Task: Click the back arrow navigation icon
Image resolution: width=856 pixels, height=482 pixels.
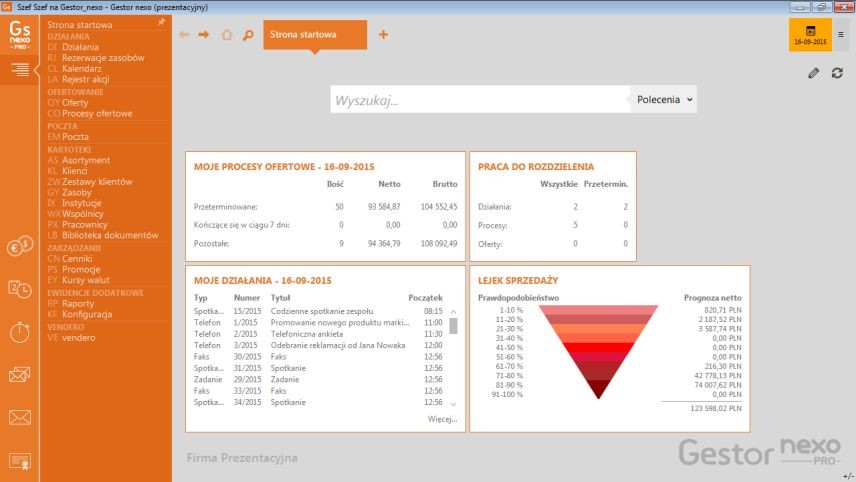Action: tap(183, 35)
